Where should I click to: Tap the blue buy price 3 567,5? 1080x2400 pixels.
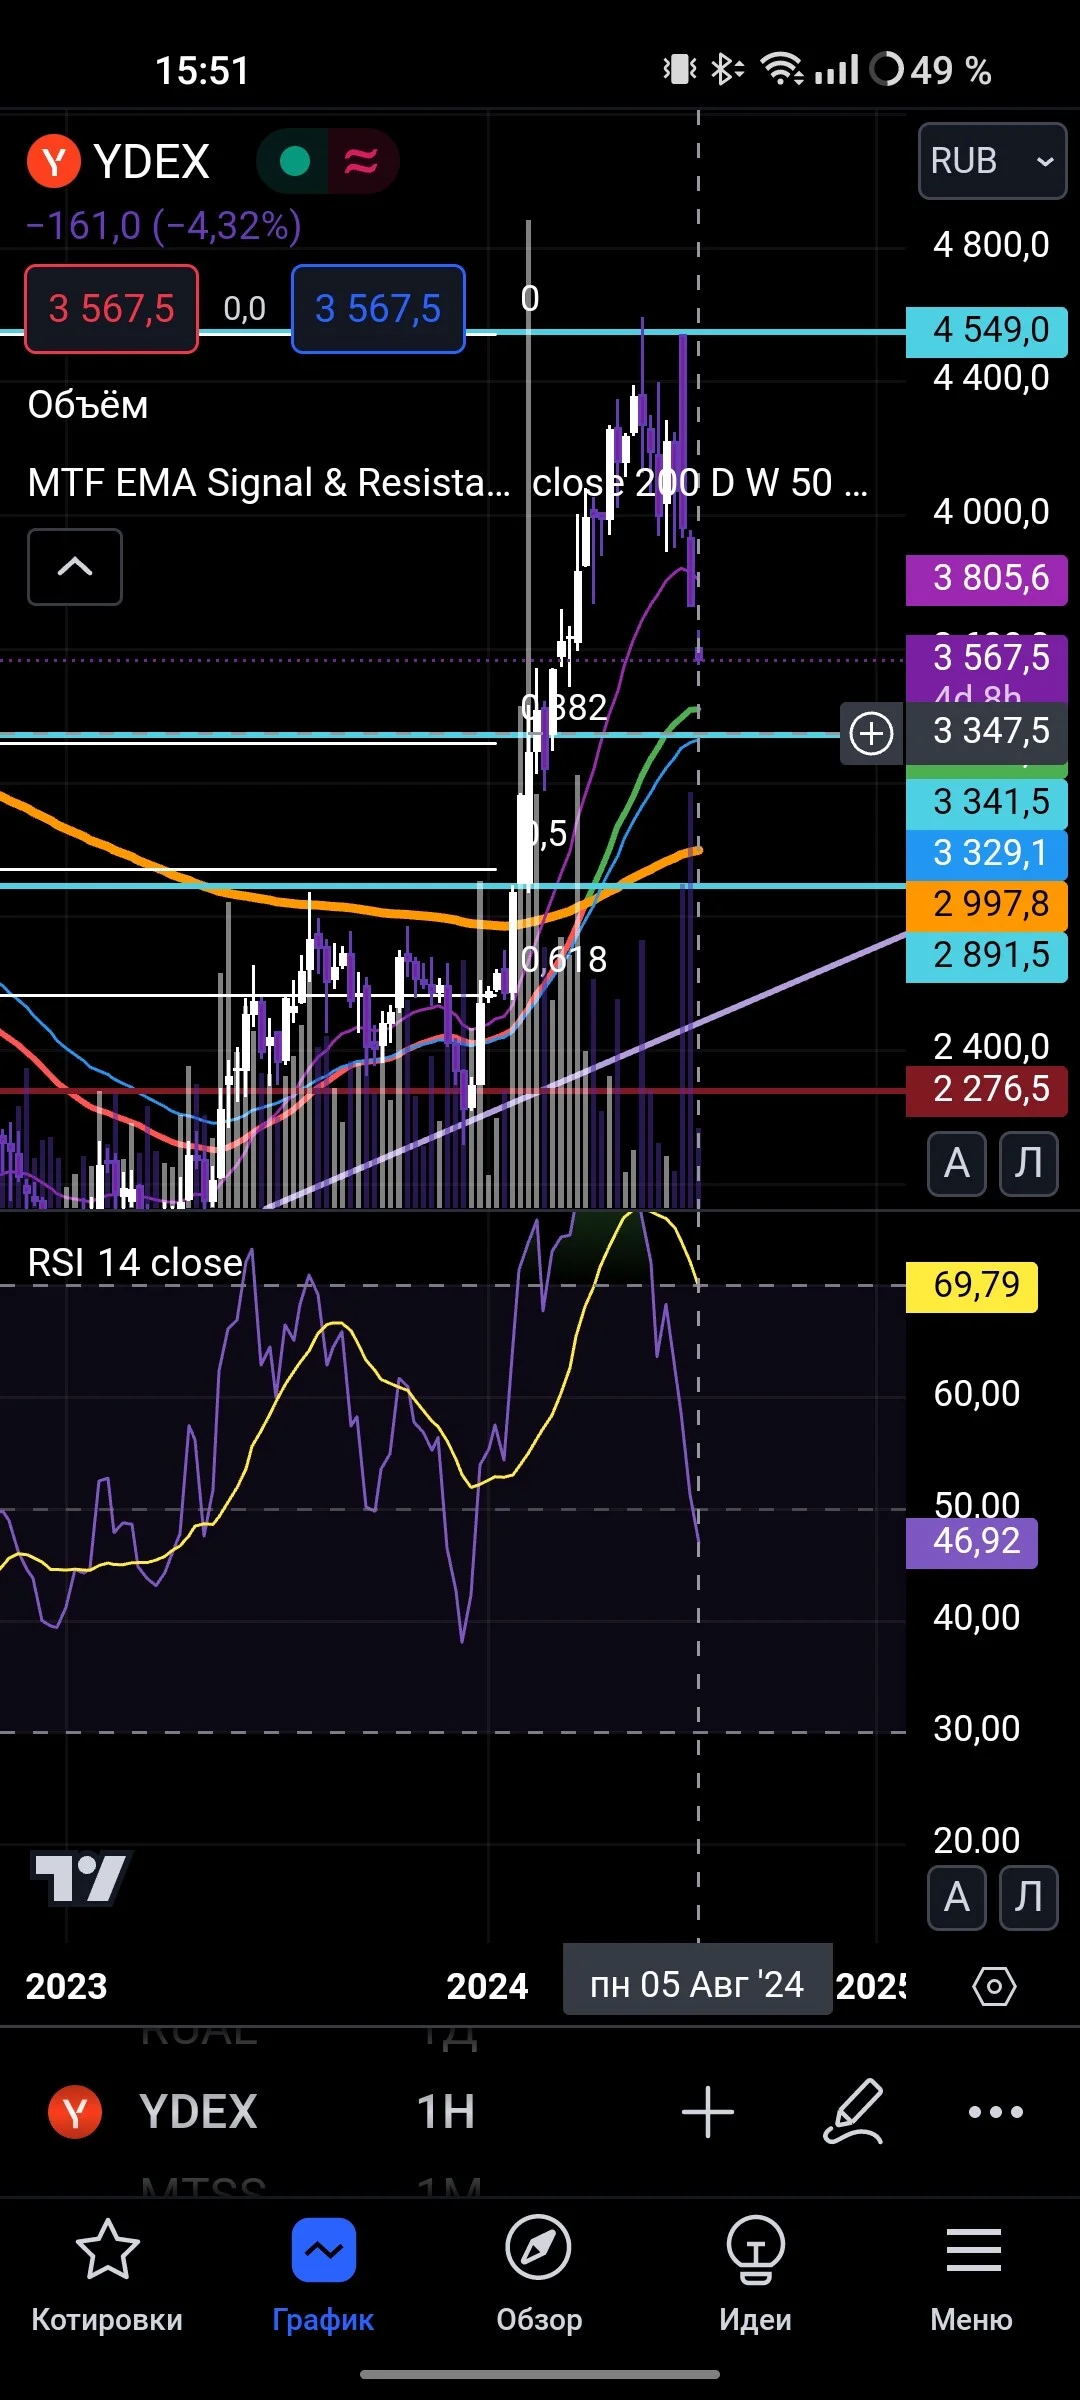click(x=378, y=309)
